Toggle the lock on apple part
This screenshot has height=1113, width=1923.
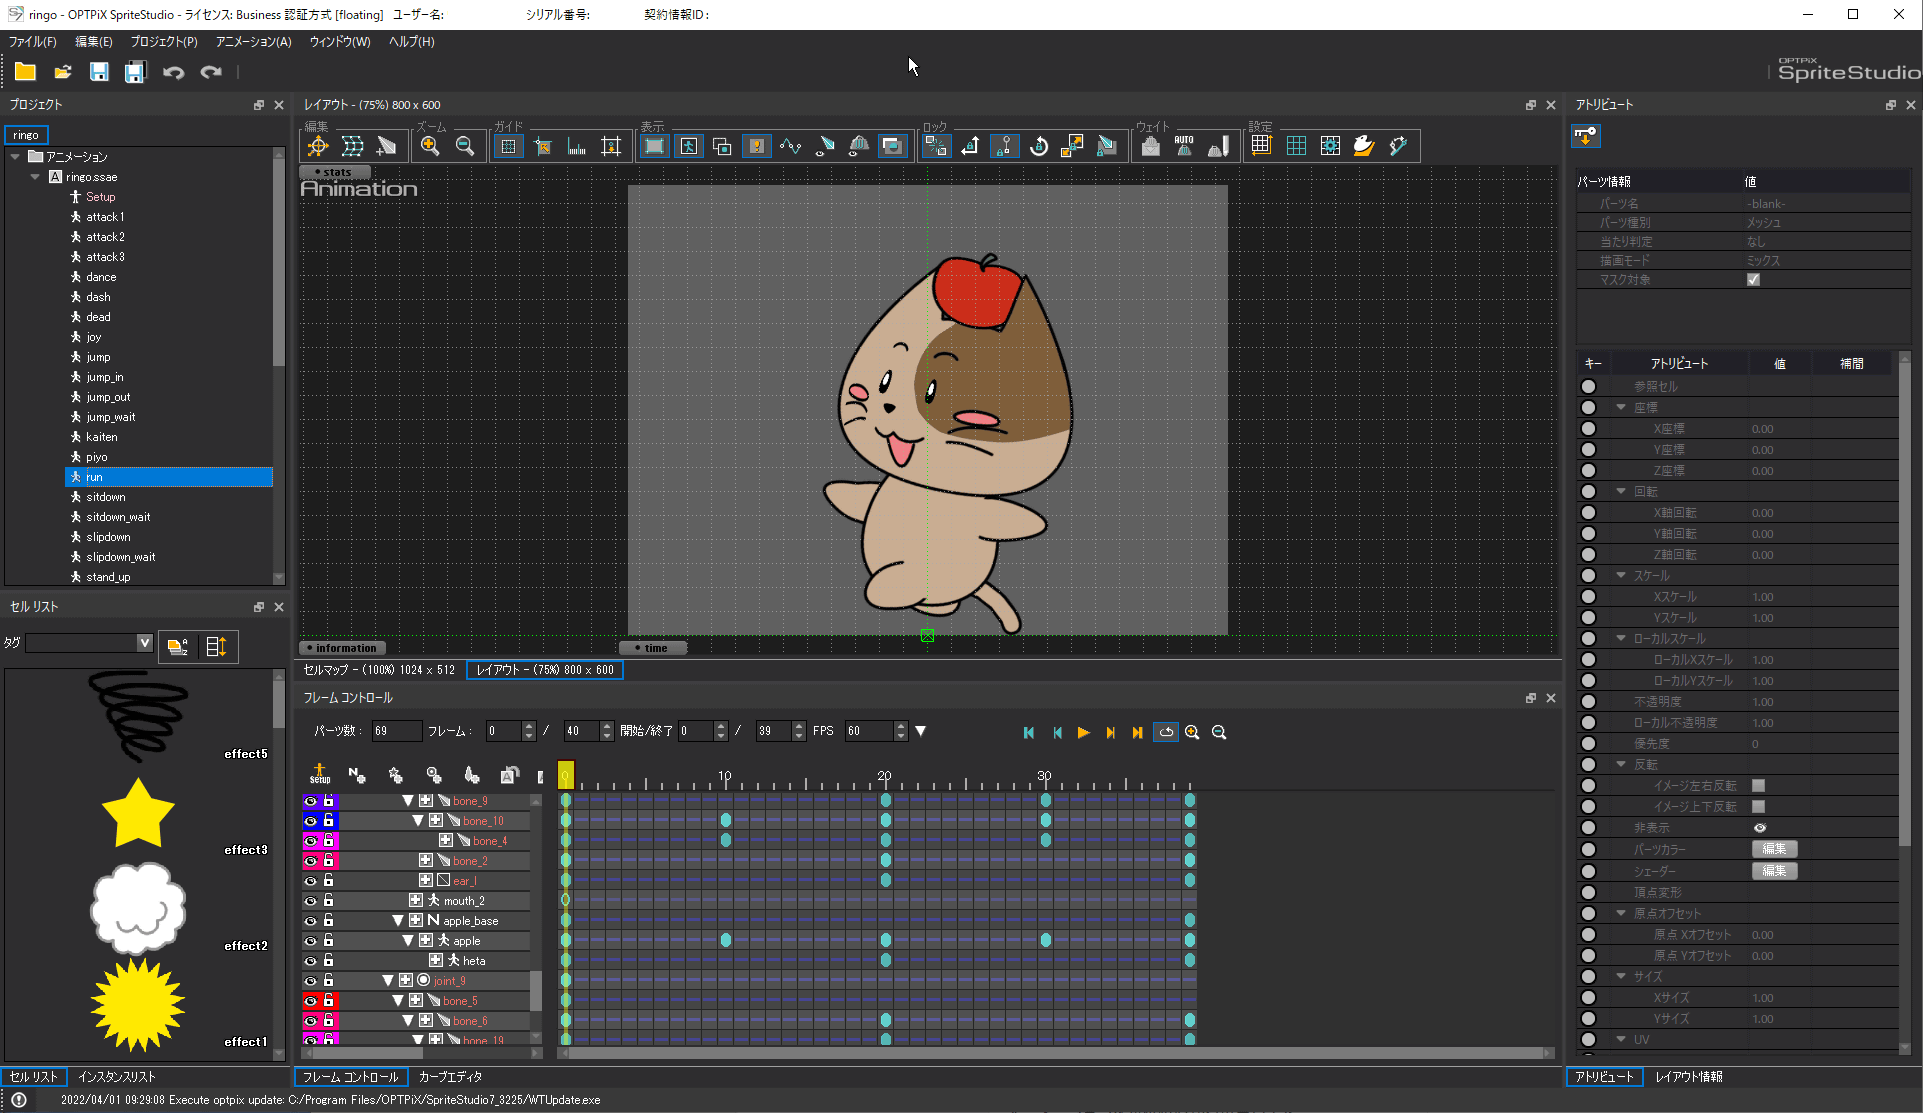coord(328,941)
